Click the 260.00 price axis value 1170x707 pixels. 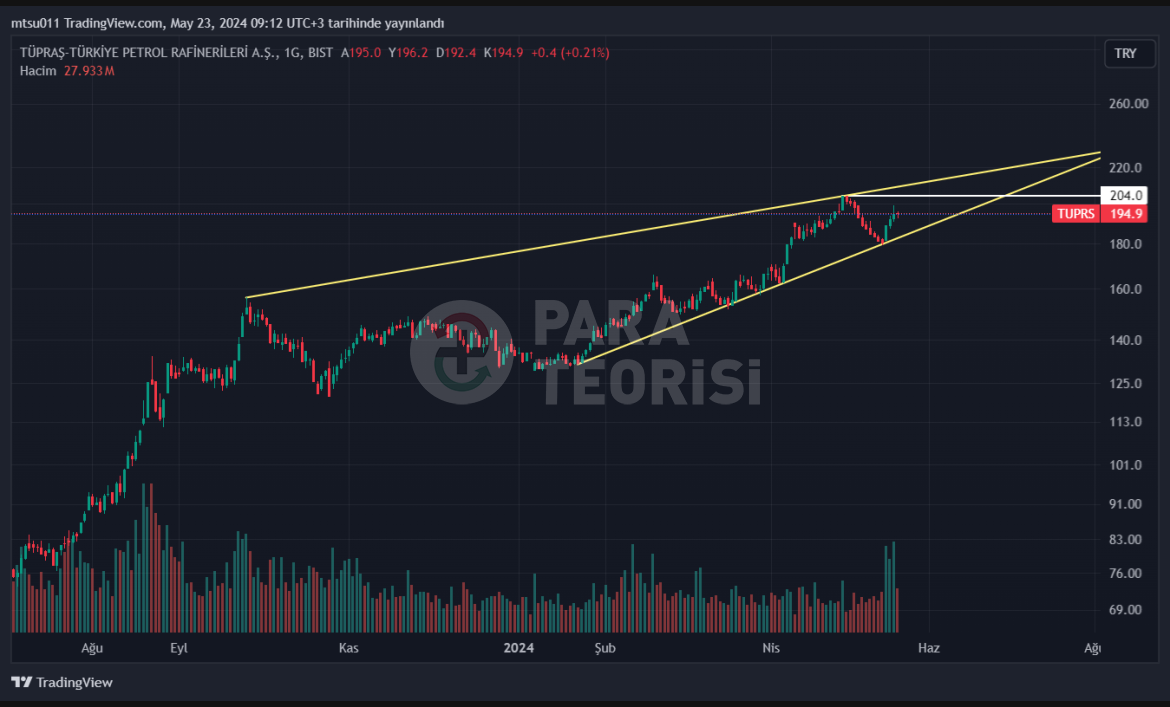click(x=1128, y=104)
